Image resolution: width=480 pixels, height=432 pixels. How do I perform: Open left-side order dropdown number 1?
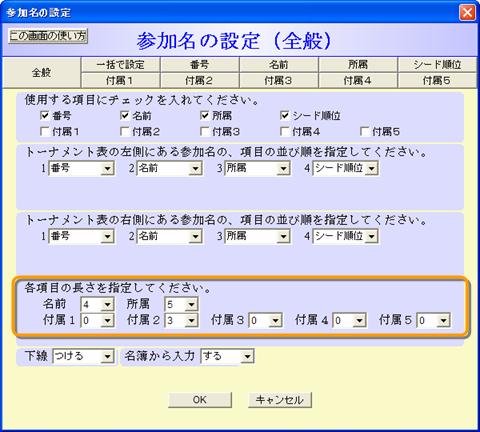81,168
